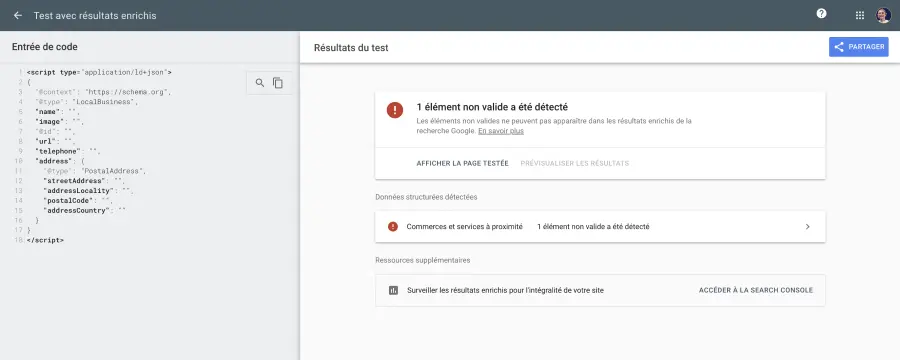The height and width of the screenshot is (360, 900).
Task: Open the Google apps grid
Action: tap(859, 16)
